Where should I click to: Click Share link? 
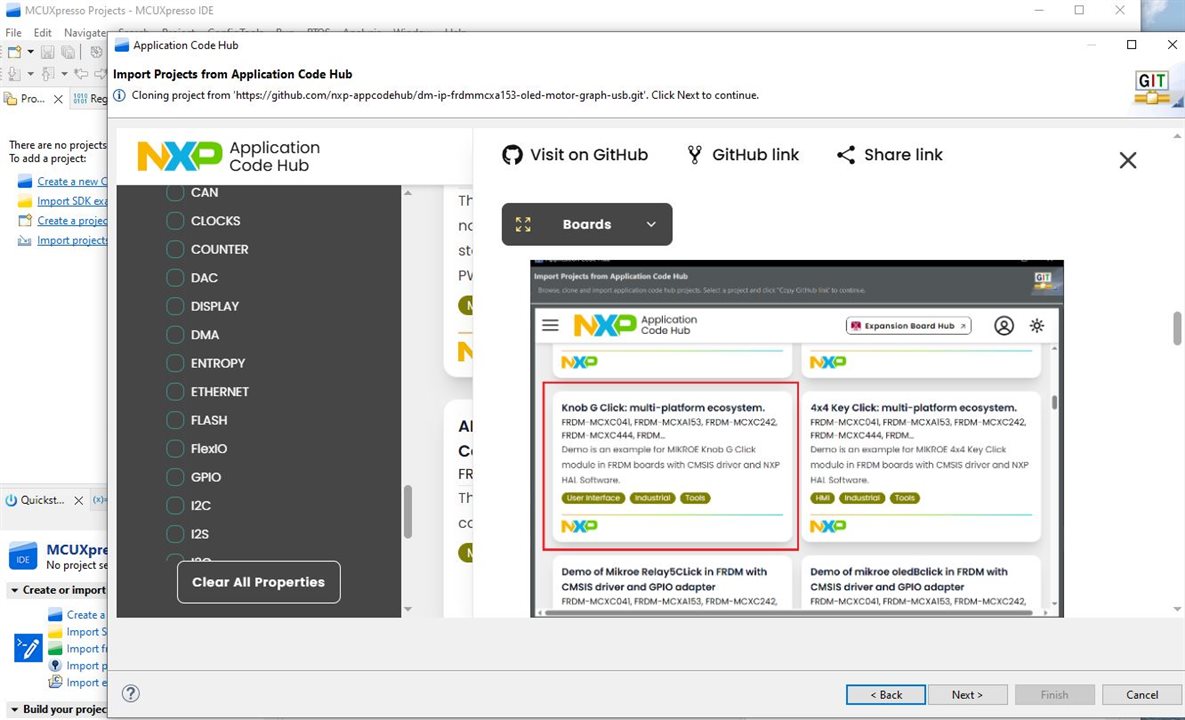[890, 155]
